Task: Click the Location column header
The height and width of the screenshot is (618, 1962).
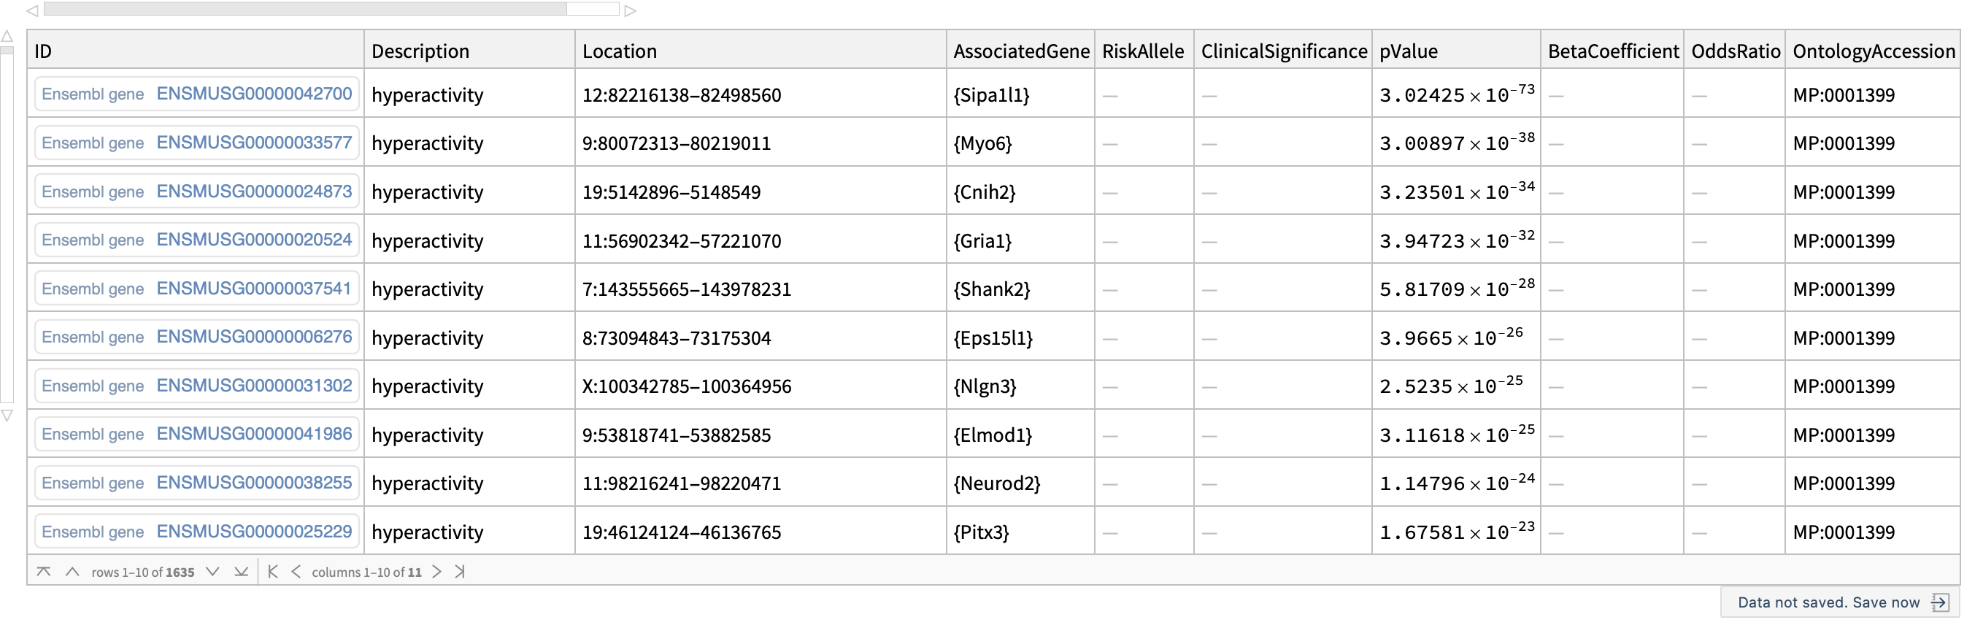Action: click(x=619, y=51)
